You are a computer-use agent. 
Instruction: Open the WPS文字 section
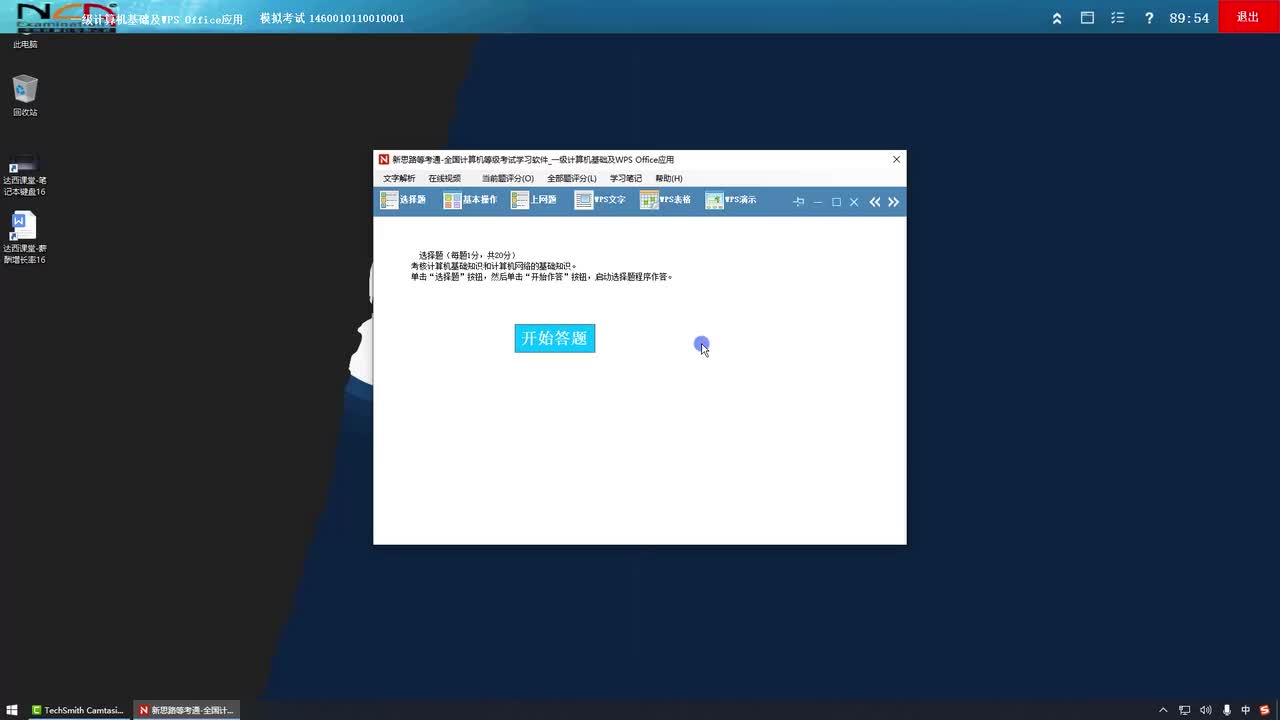point(600,200)
